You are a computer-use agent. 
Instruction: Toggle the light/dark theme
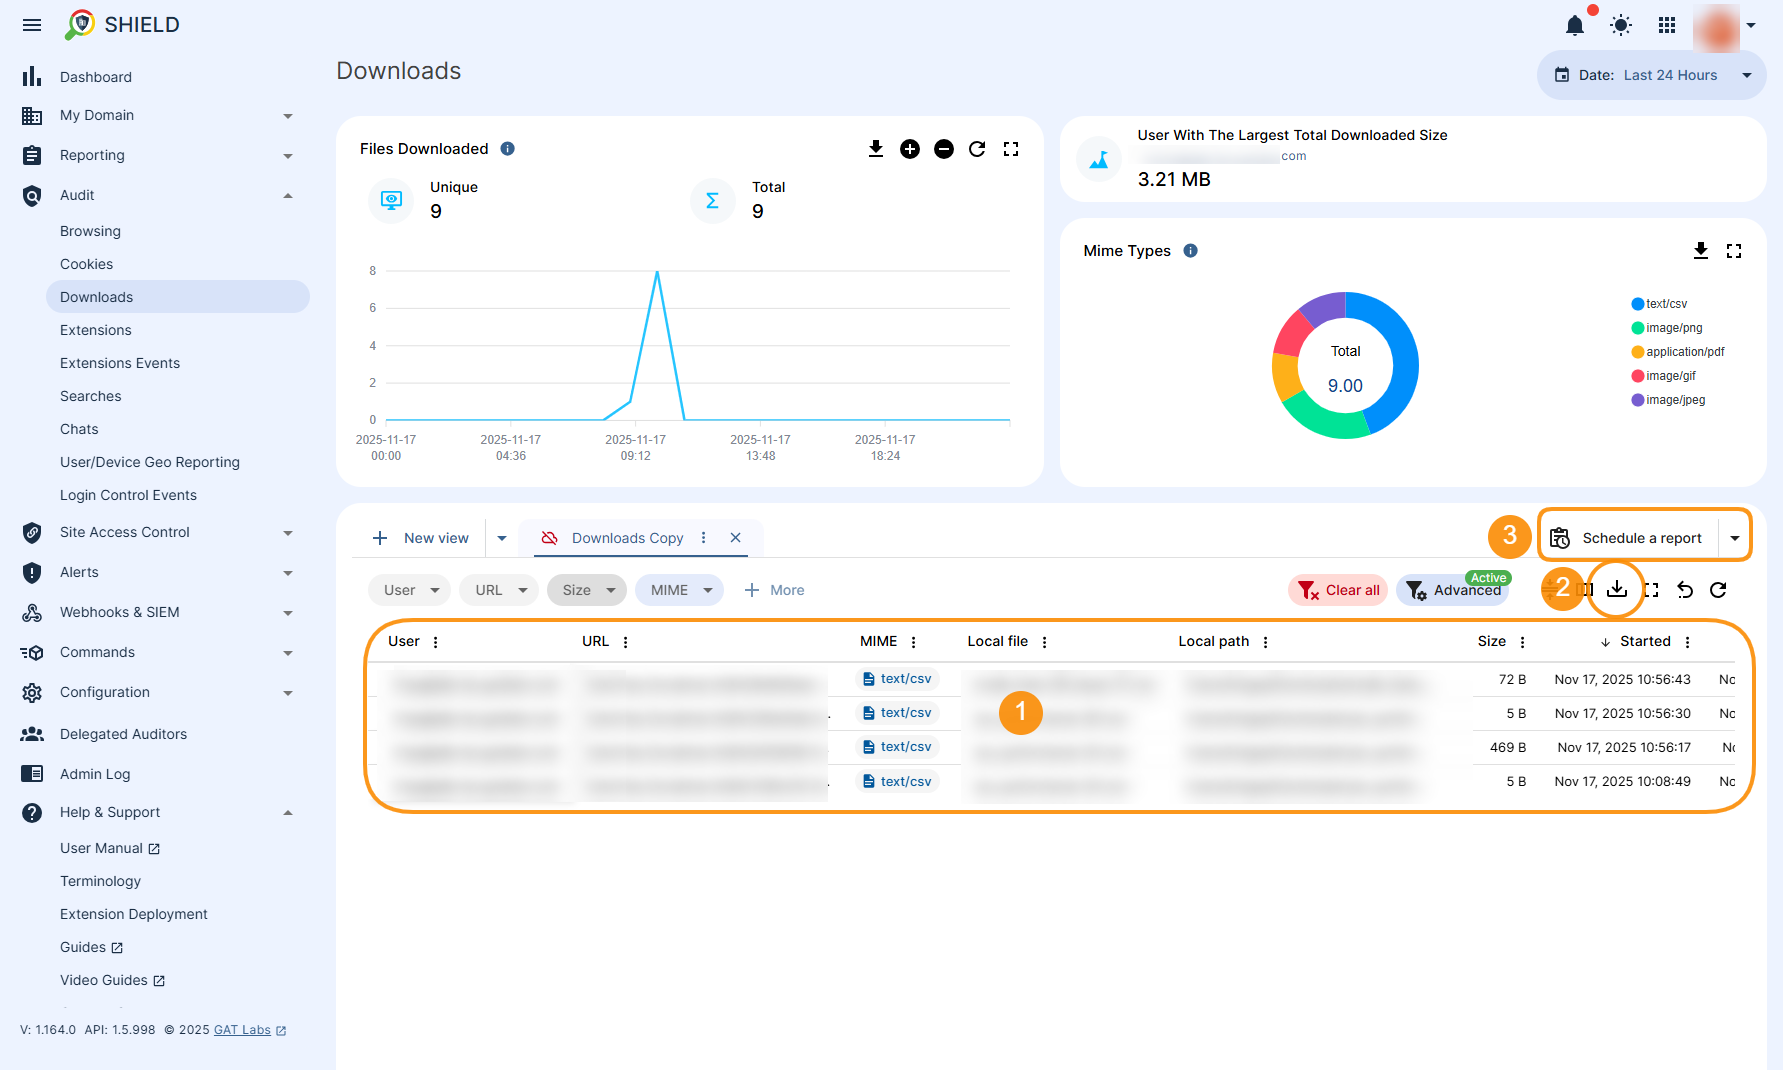1620,25
